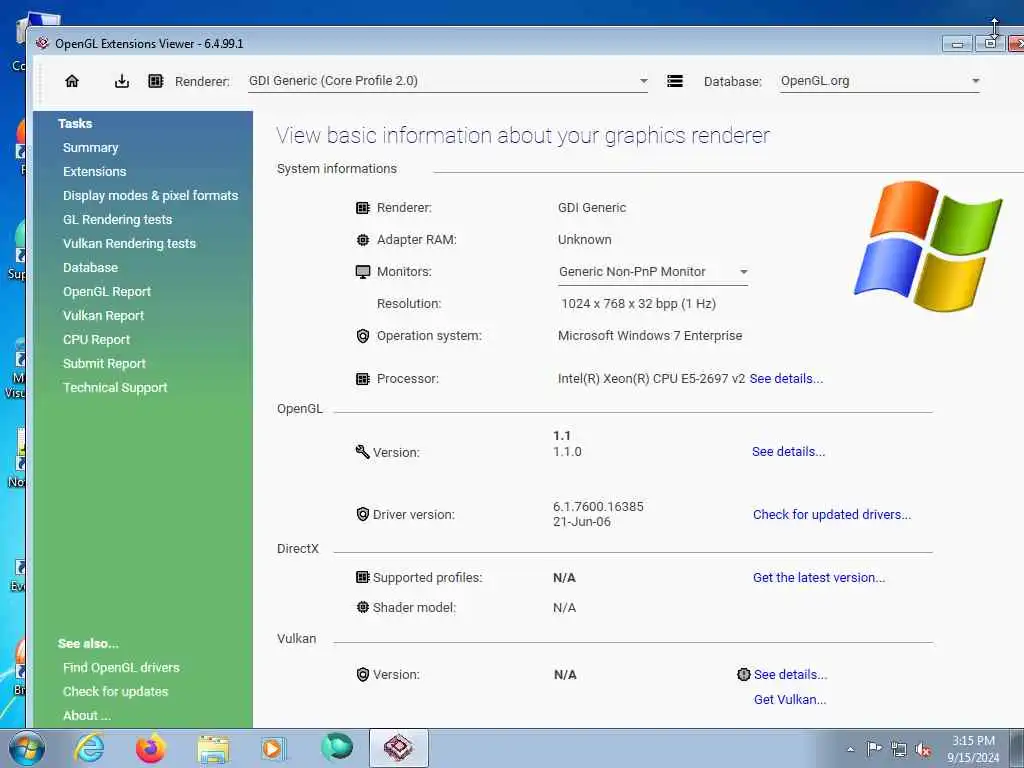Viewport: 1024px width, 768px height.
Task: Open the Monitors dropdown
Action: (743, 272)
